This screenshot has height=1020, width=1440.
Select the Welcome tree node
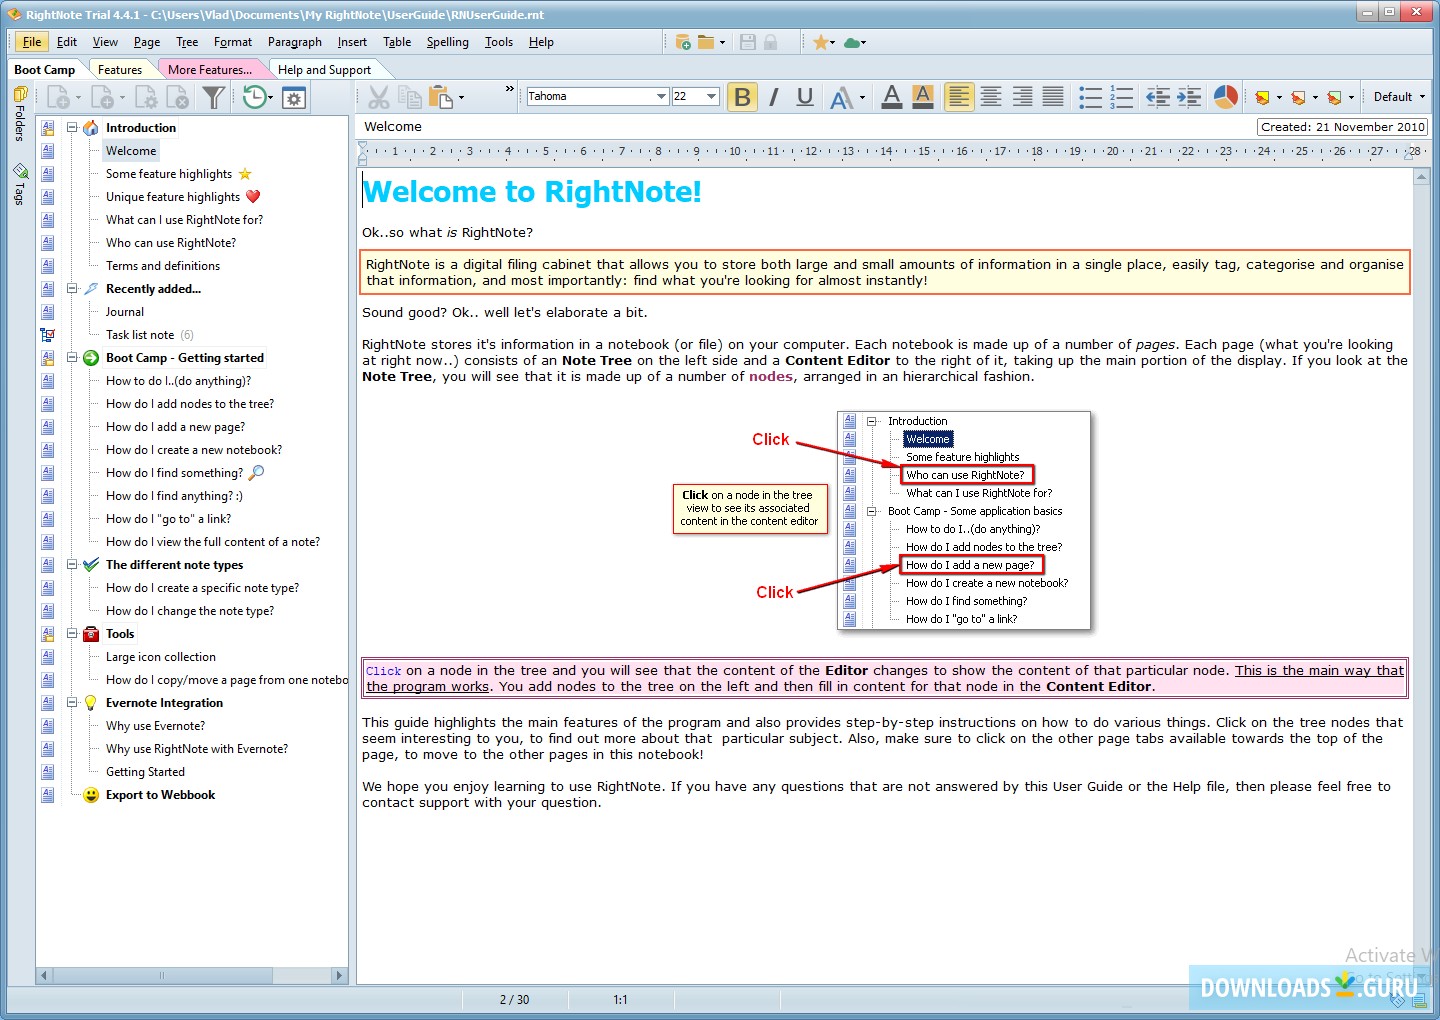coord(130,150)
